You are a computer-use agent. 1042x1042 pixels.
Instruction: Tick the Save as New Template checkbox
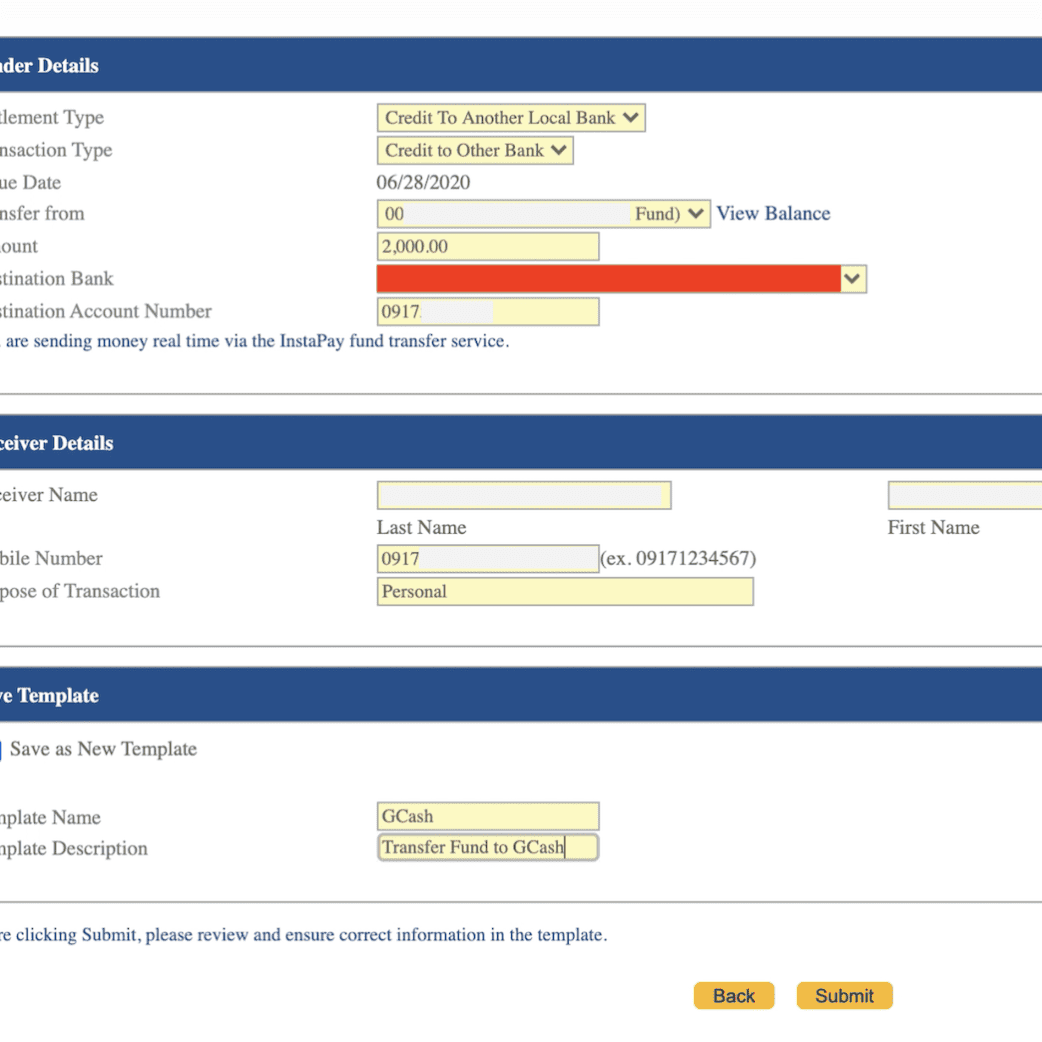pos(0,750)
